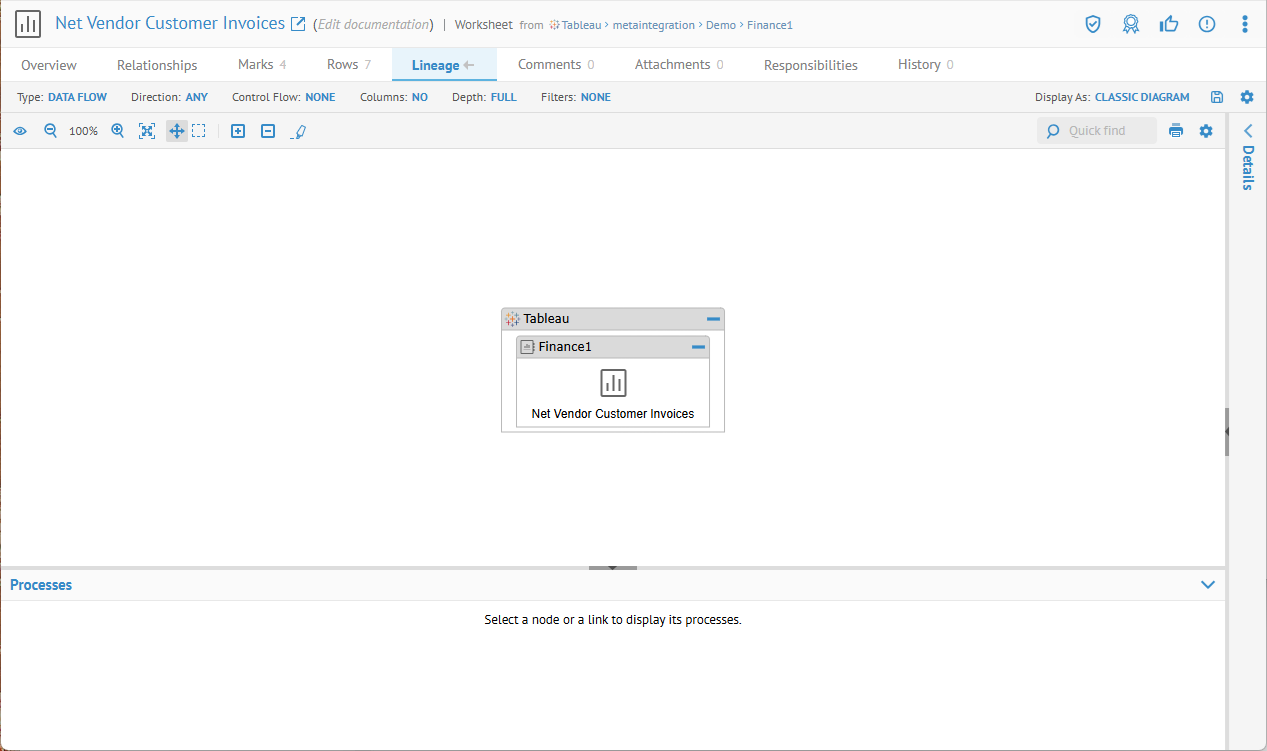Enable the pan move mode

point(176,131)
